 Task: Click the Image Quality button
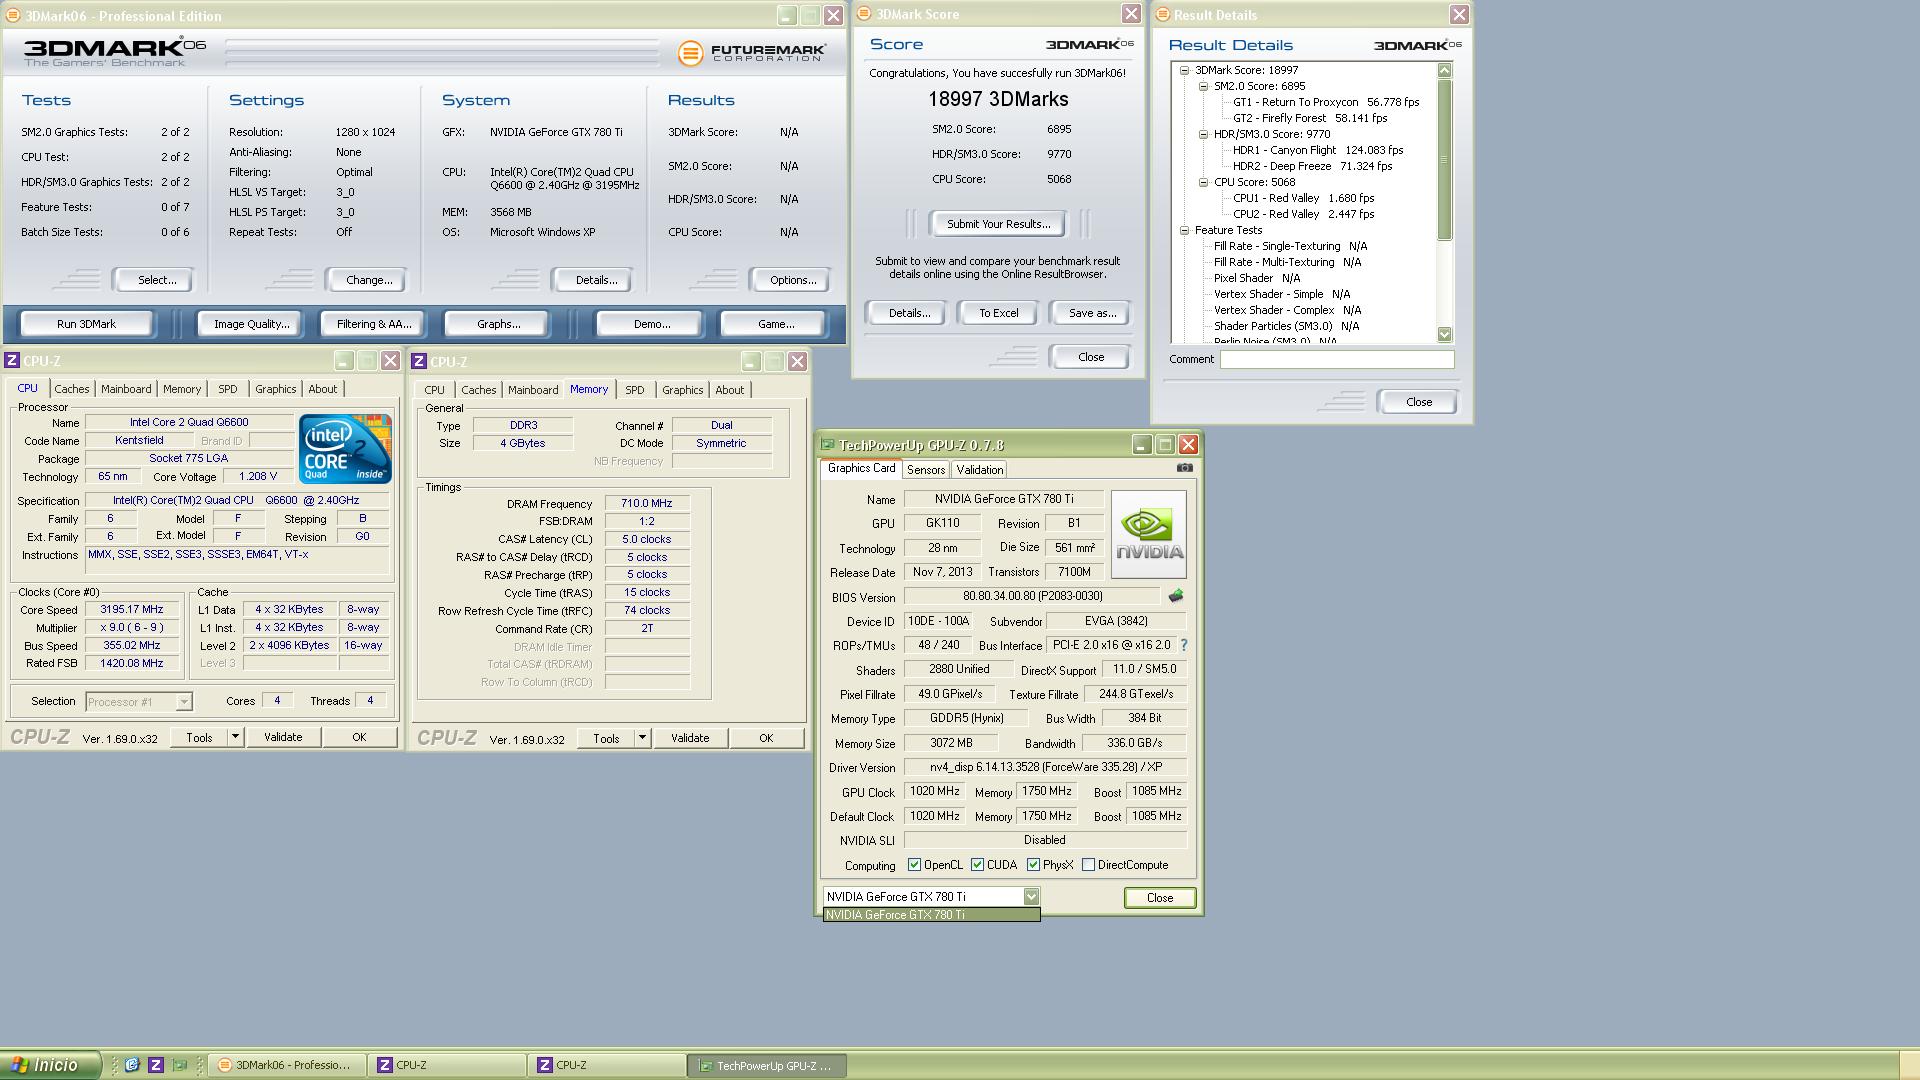pos(252,324)
